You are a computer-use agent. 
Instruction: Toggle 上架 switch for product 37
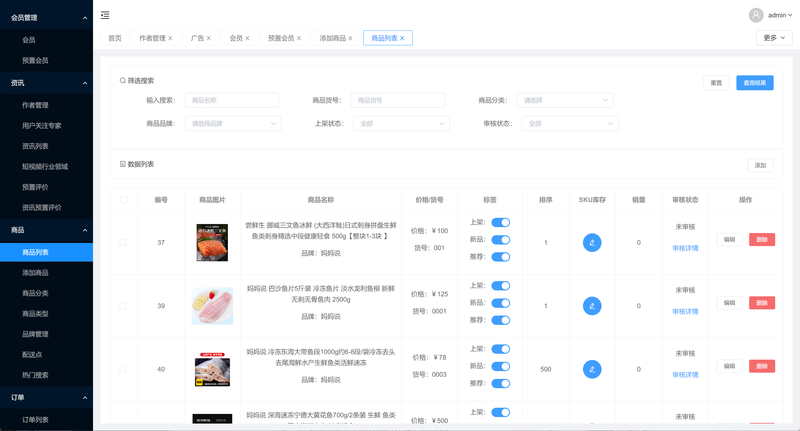[x=501, y=222]
